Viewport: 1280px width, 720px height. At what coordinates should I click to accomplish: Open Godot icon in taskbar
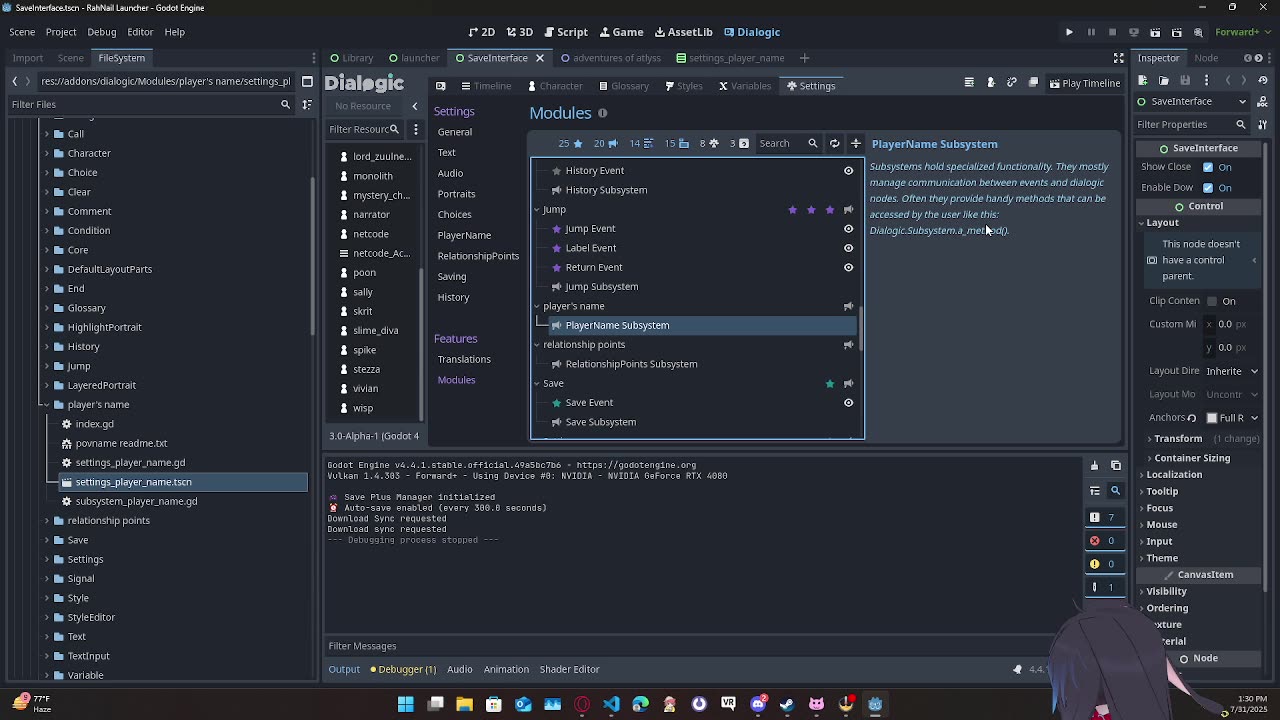click(875, 704)
